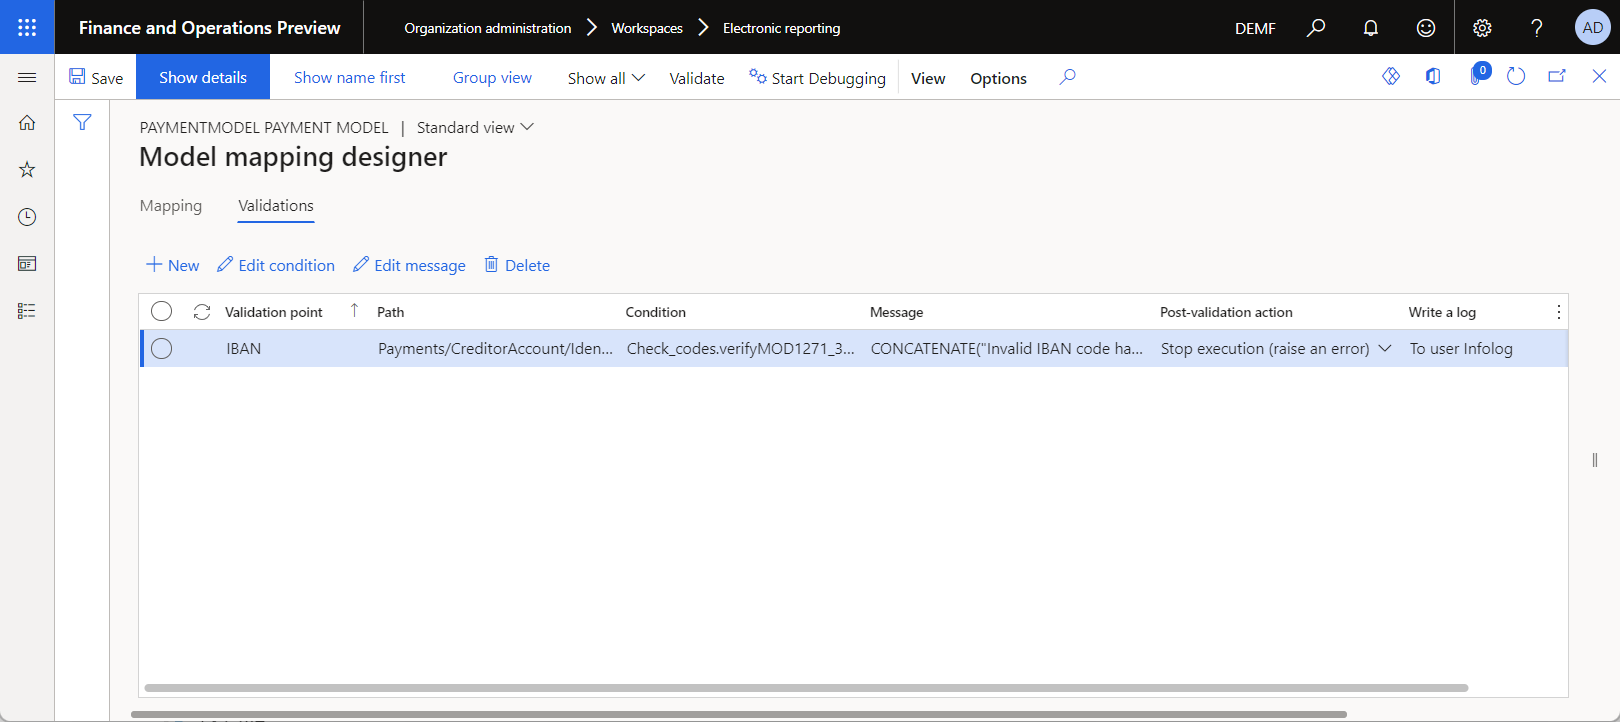
Task: Open the app launcher waffle menu
Action: [27, 27]
